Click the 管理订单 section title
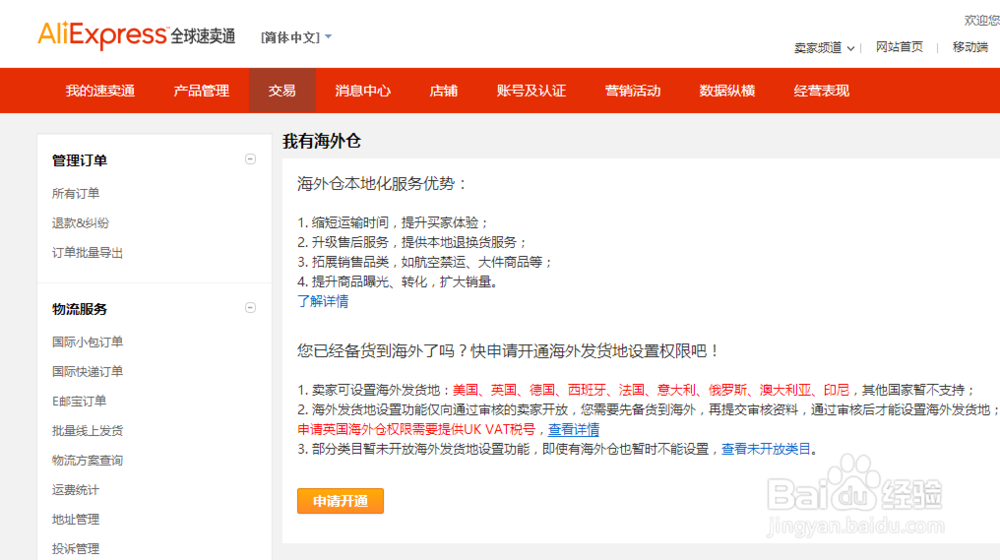This screenshot has height=560, width=1000. point(79,160)
